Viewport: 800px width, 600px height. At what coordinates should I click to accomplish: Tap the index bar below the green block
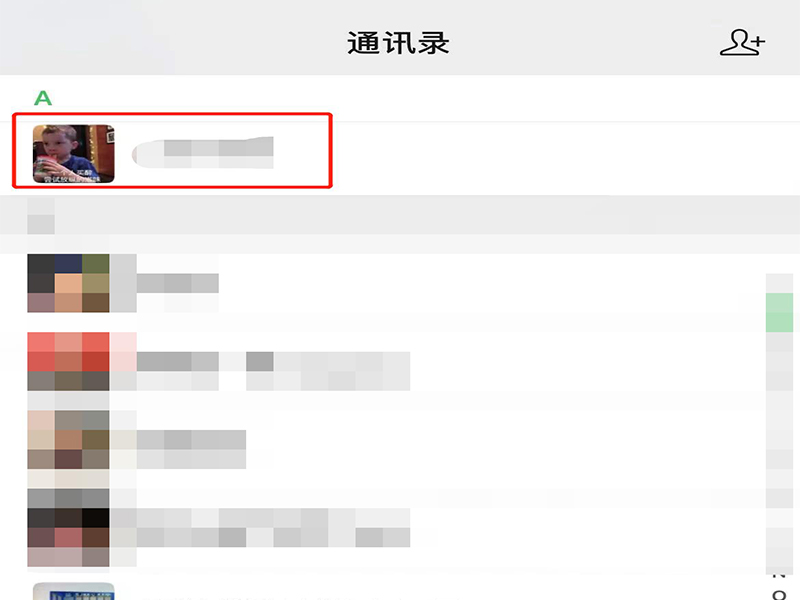click(779, 342)
